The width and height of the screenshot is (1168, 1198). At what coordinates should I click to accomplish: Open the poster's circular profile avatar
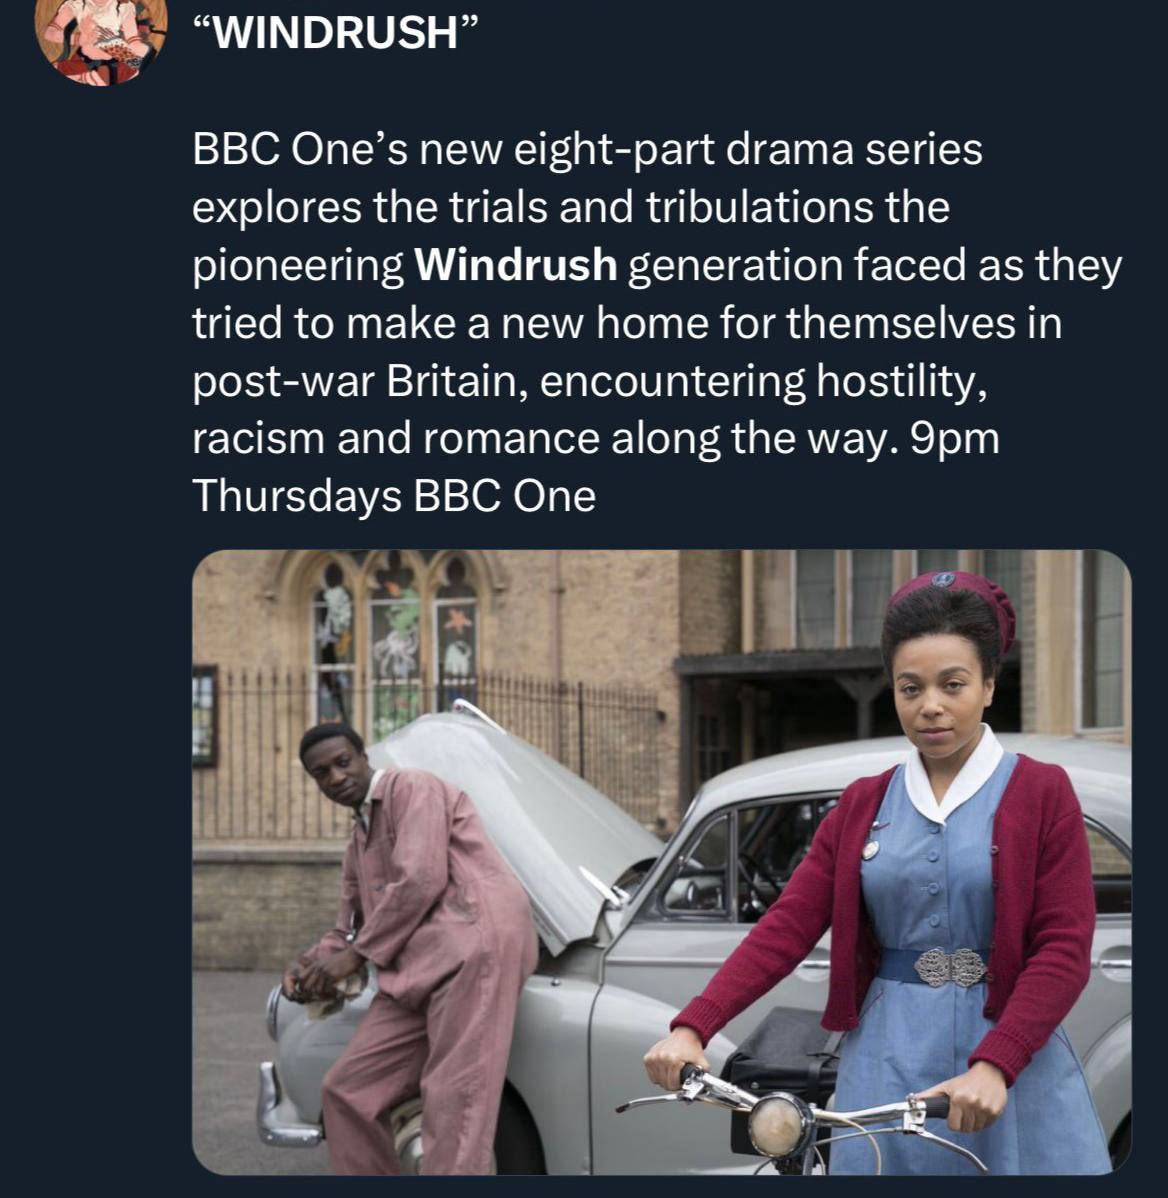click(x=101, y=37)
